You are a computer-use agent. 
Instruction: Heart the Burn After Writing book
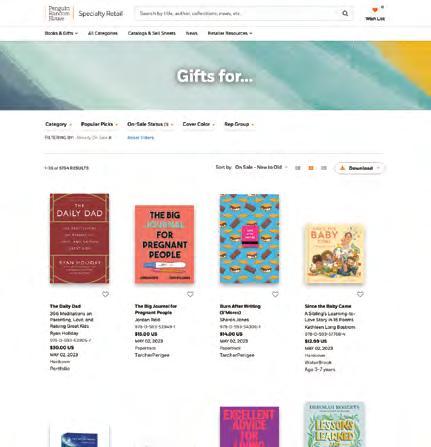(x=275, y=294)
